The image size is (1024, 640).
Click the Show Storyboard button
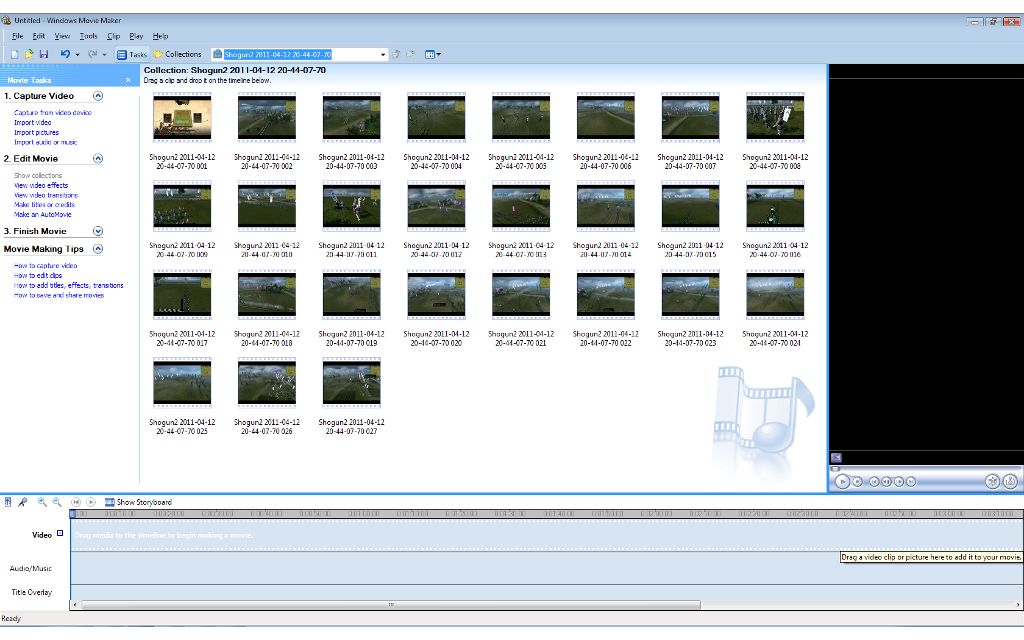coord(138,502)
